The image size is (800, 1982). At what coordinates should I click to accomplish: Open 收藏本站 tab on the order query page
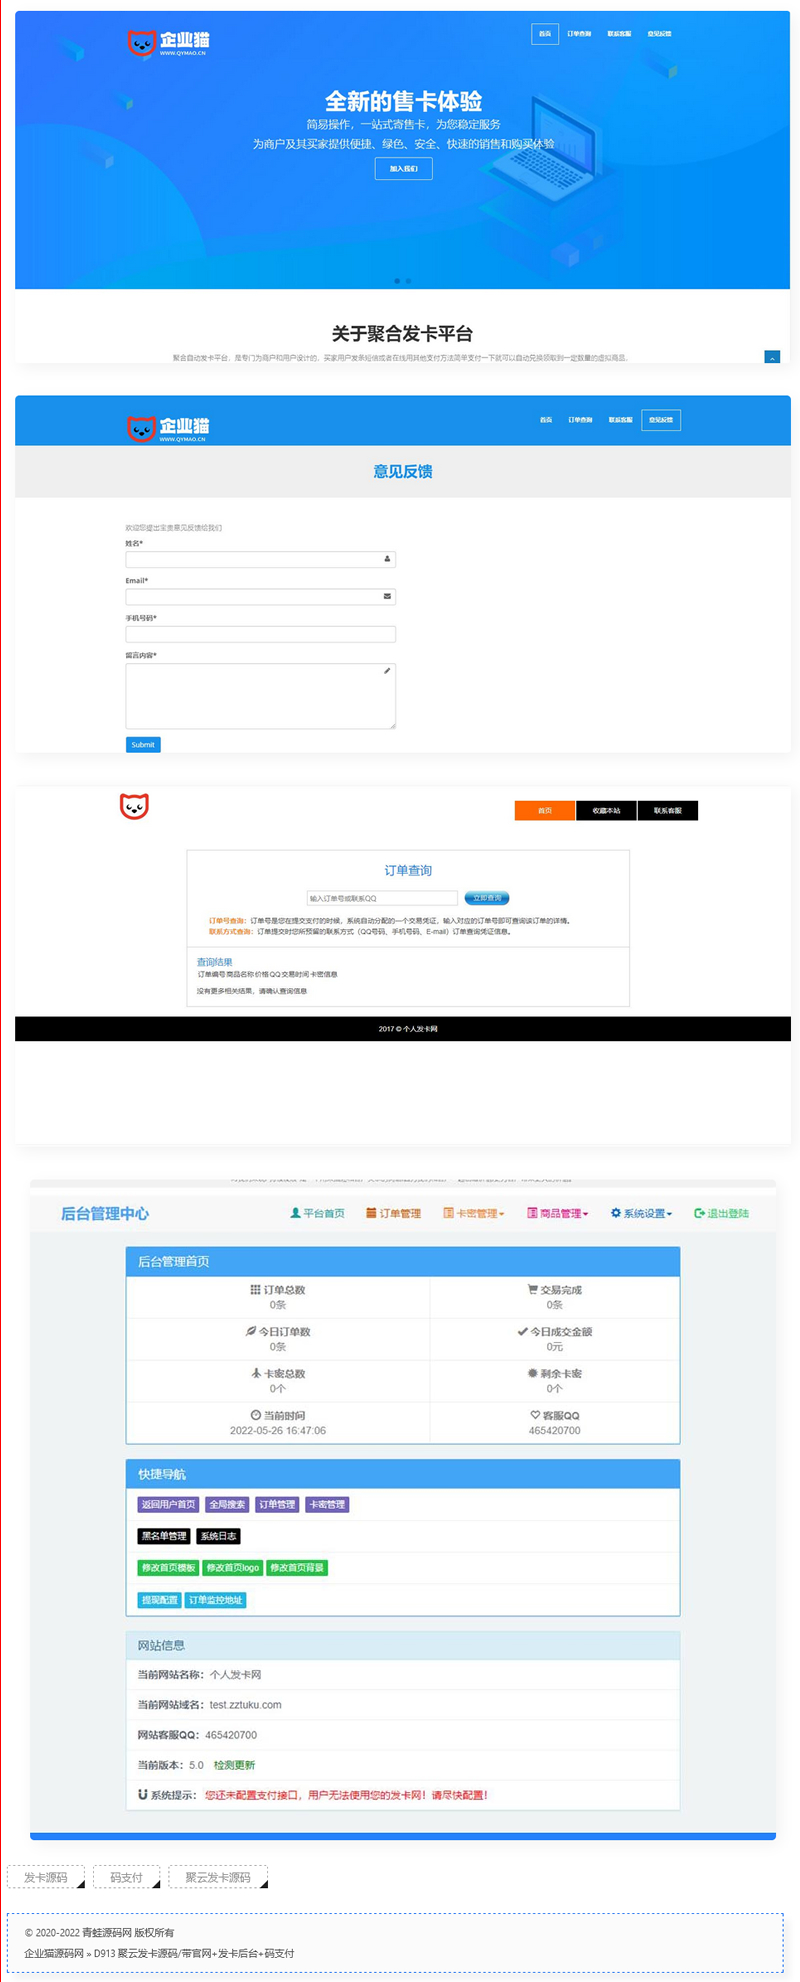point(606,810)
